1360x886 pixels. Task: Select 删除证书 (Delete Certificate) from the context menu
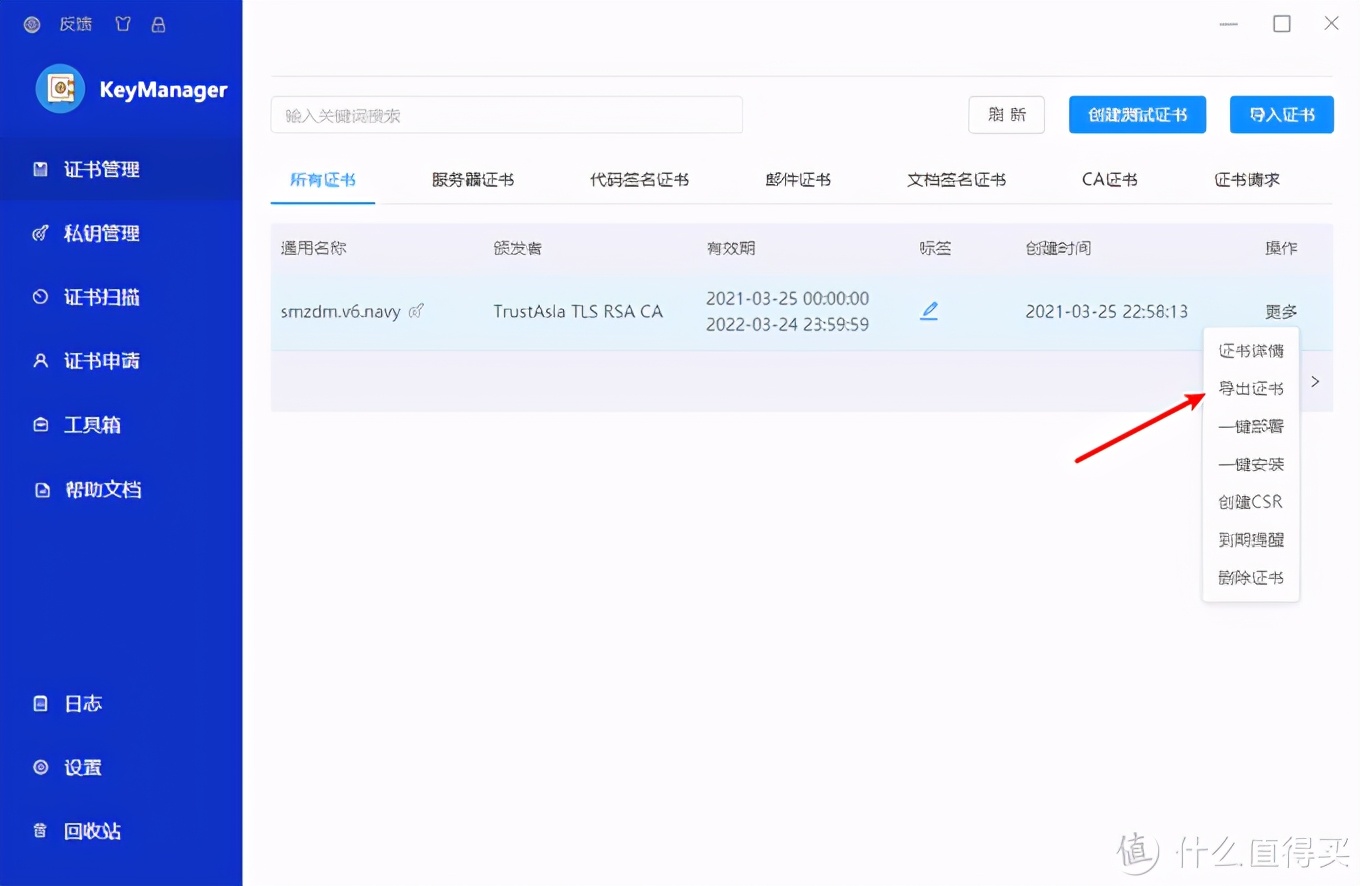point(1250,577)
